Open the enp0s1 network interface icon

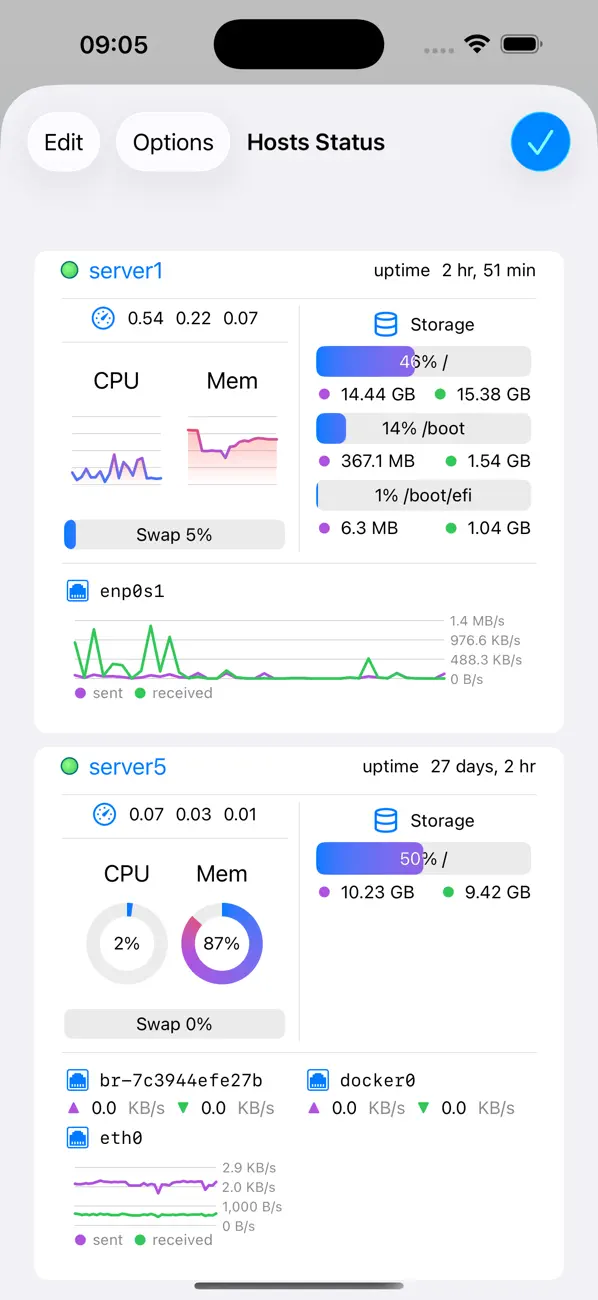pyautogui.click(x=77, y=591)
